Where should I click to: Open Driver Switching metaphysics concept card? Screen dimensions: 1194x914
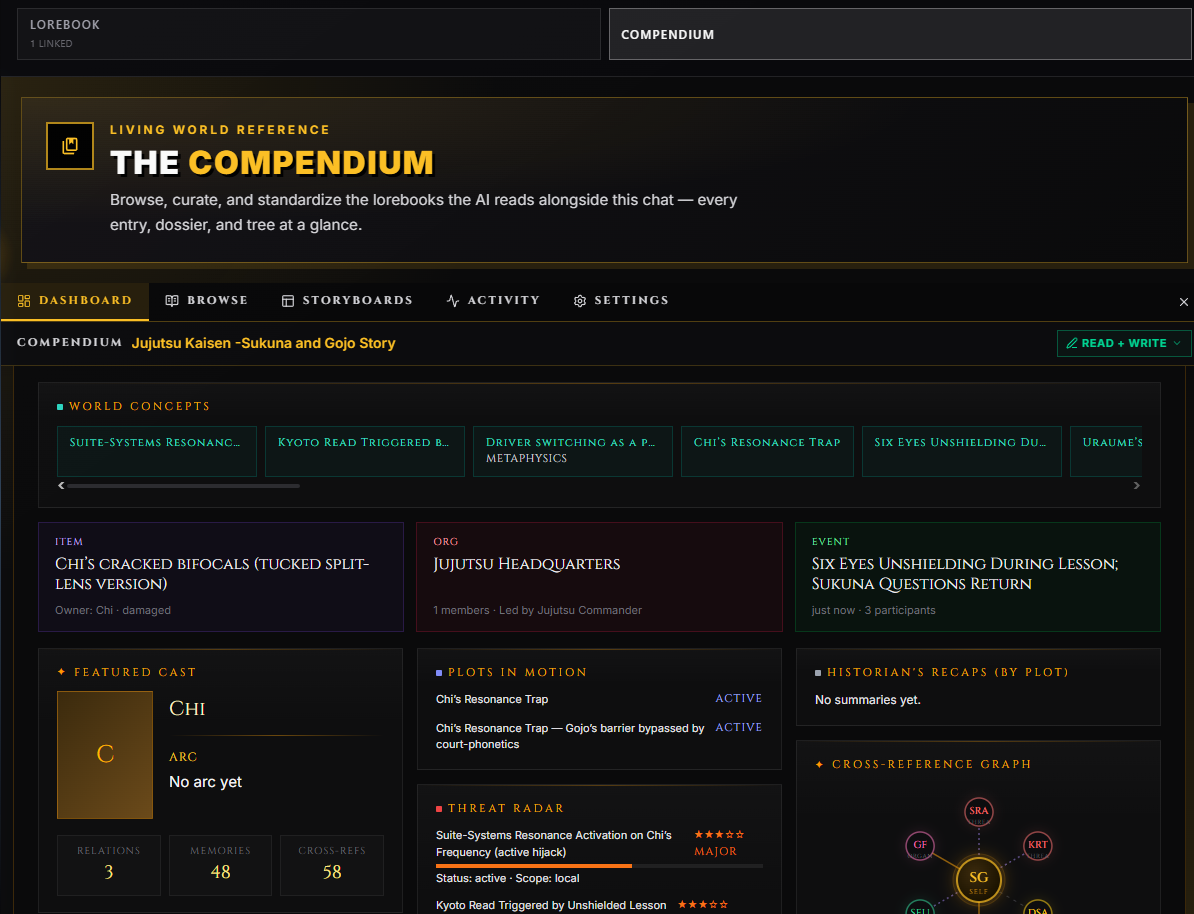573,451
